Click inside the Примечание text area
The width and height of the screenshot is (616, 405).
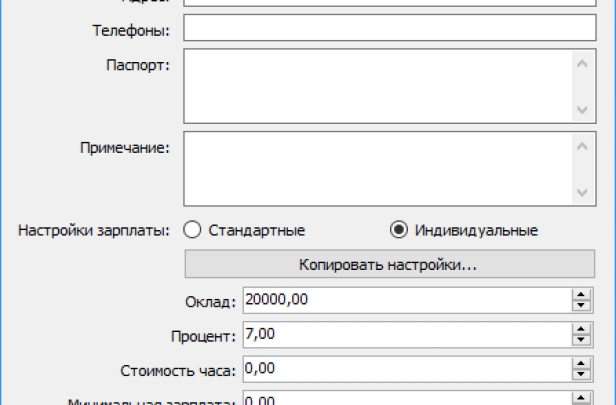[376, 169]
